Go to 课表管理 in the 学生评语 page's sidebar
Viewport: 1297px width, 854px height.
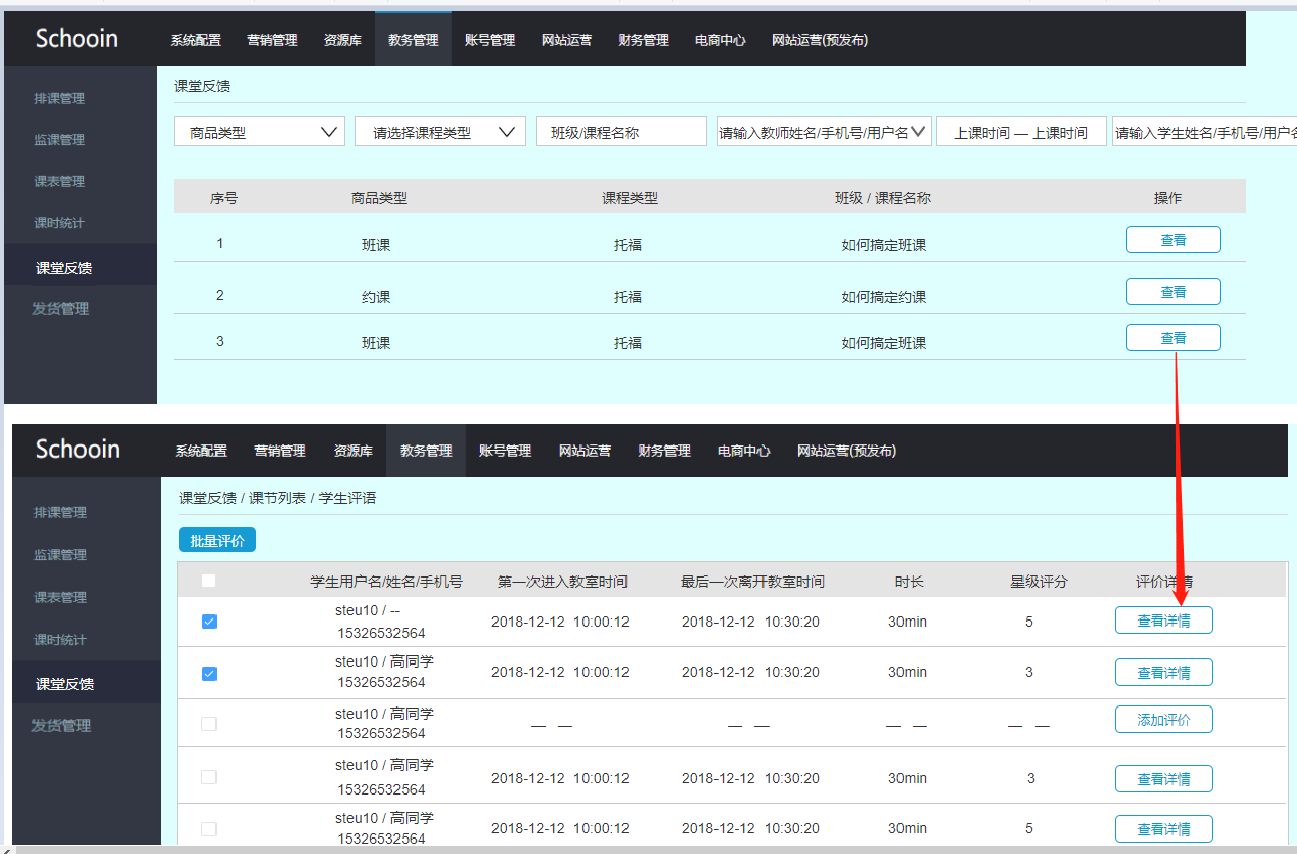(60, 597)
